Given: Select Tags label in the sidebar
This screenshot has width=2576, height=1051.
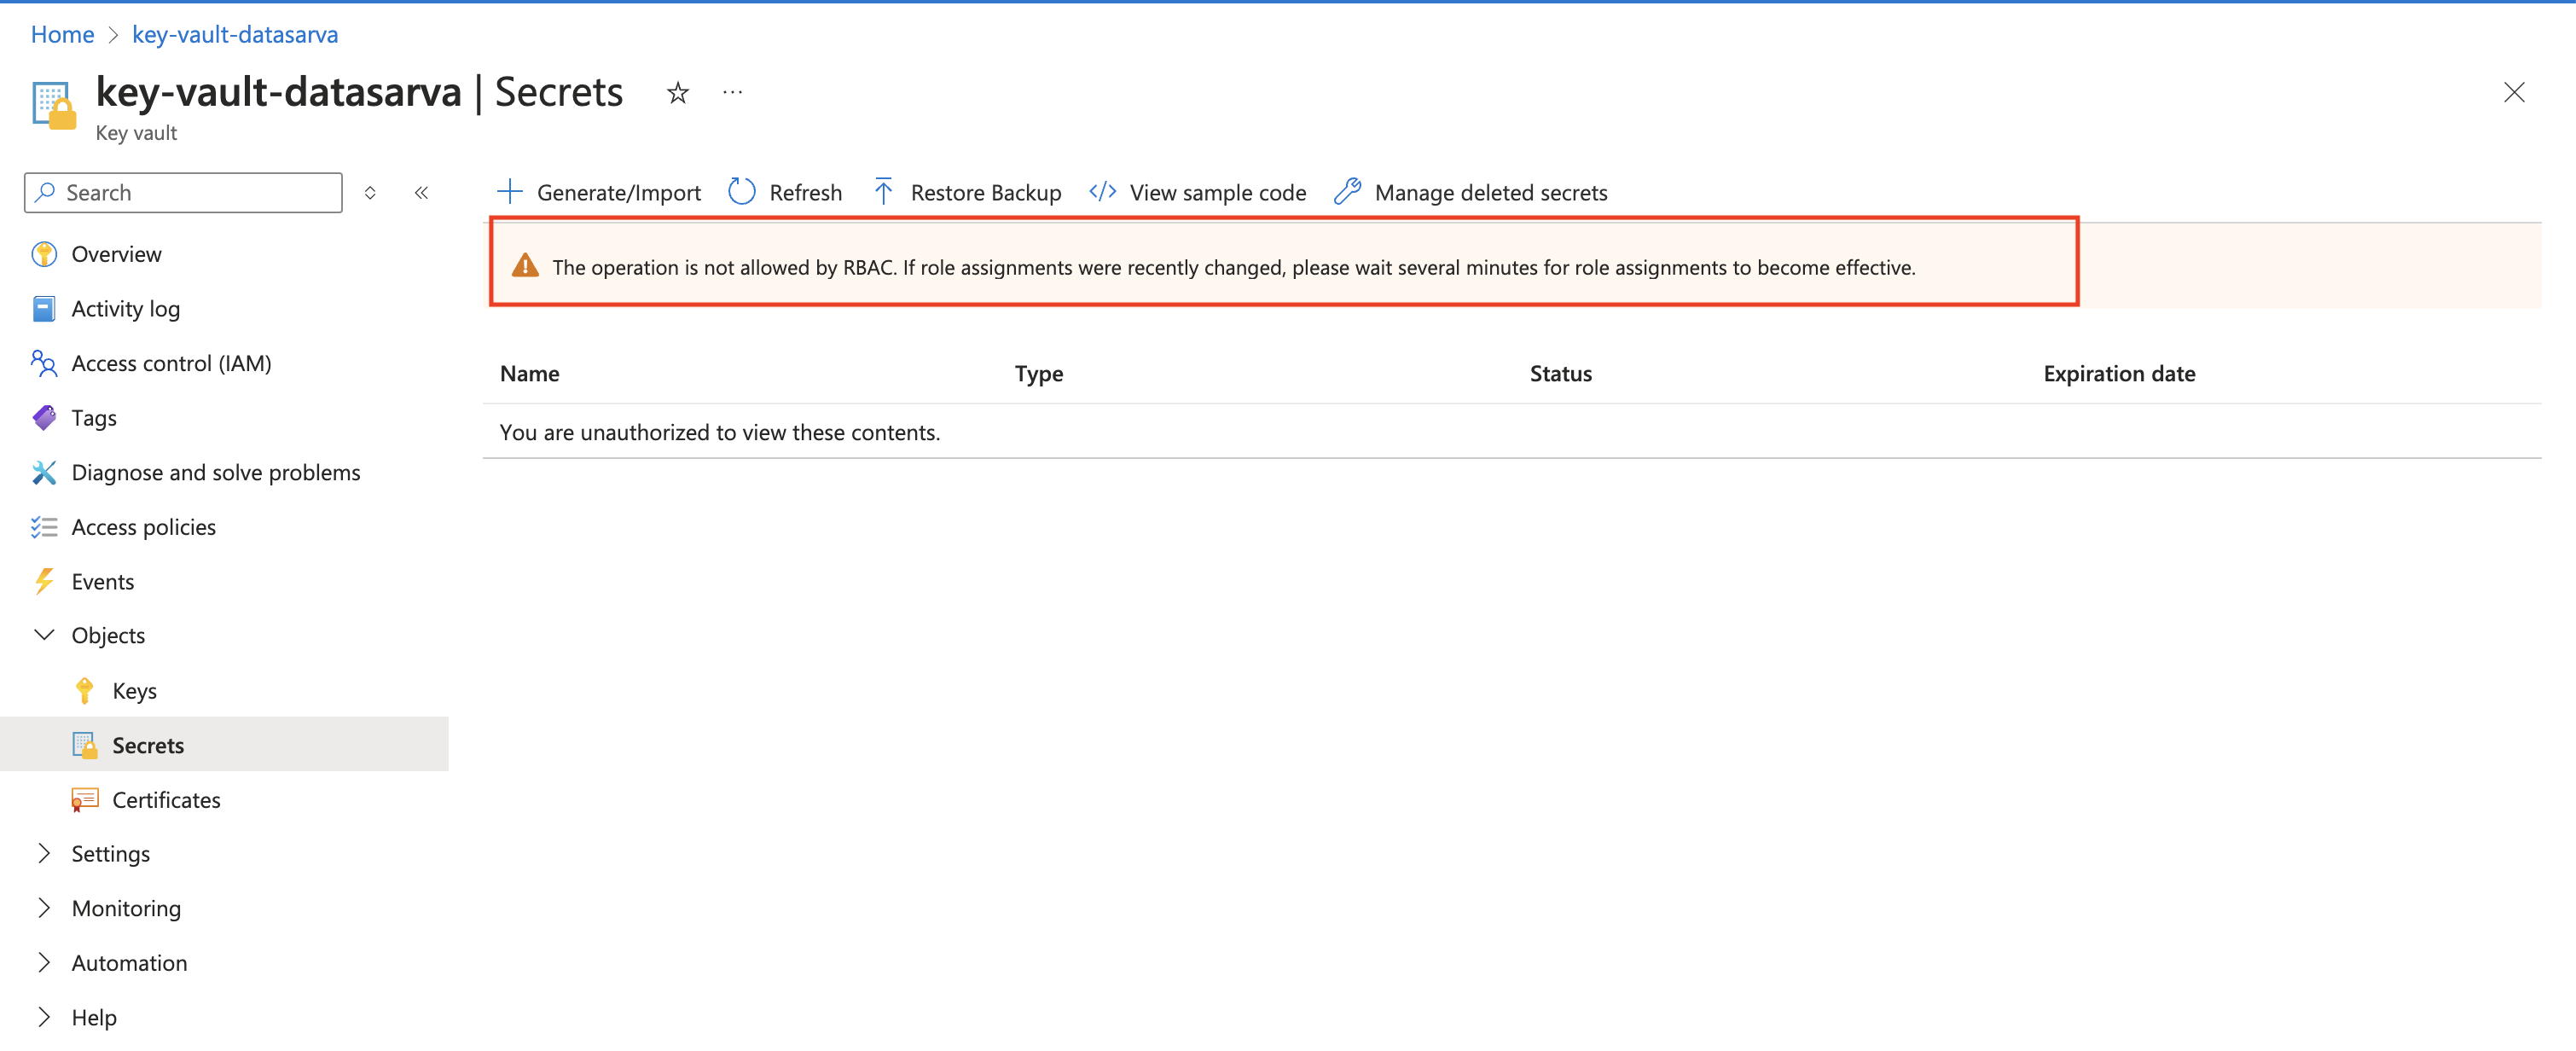Looking at the screenshot, I should pyautogui.click(x=94, y=418).
